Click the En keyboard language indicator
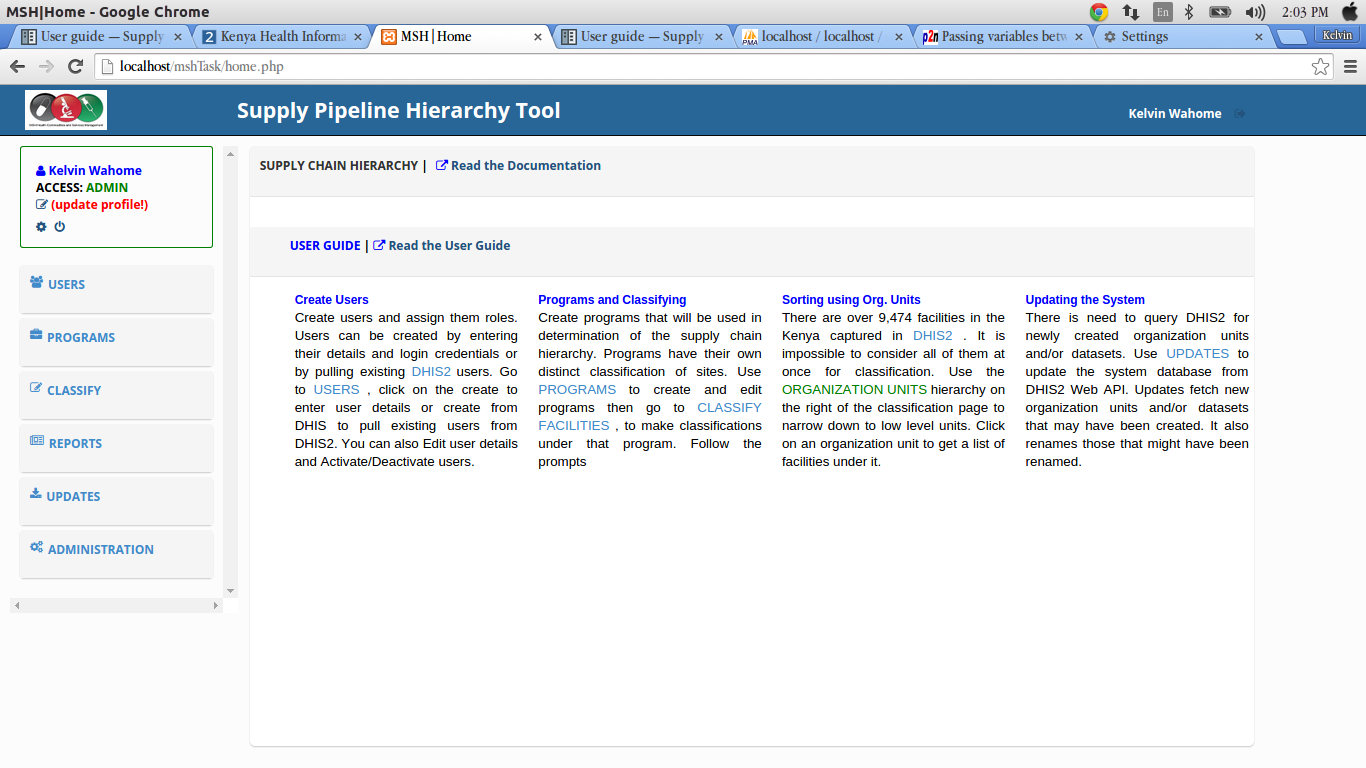The height and width of the screenshot is (768, 1366). pos(1163,12)
